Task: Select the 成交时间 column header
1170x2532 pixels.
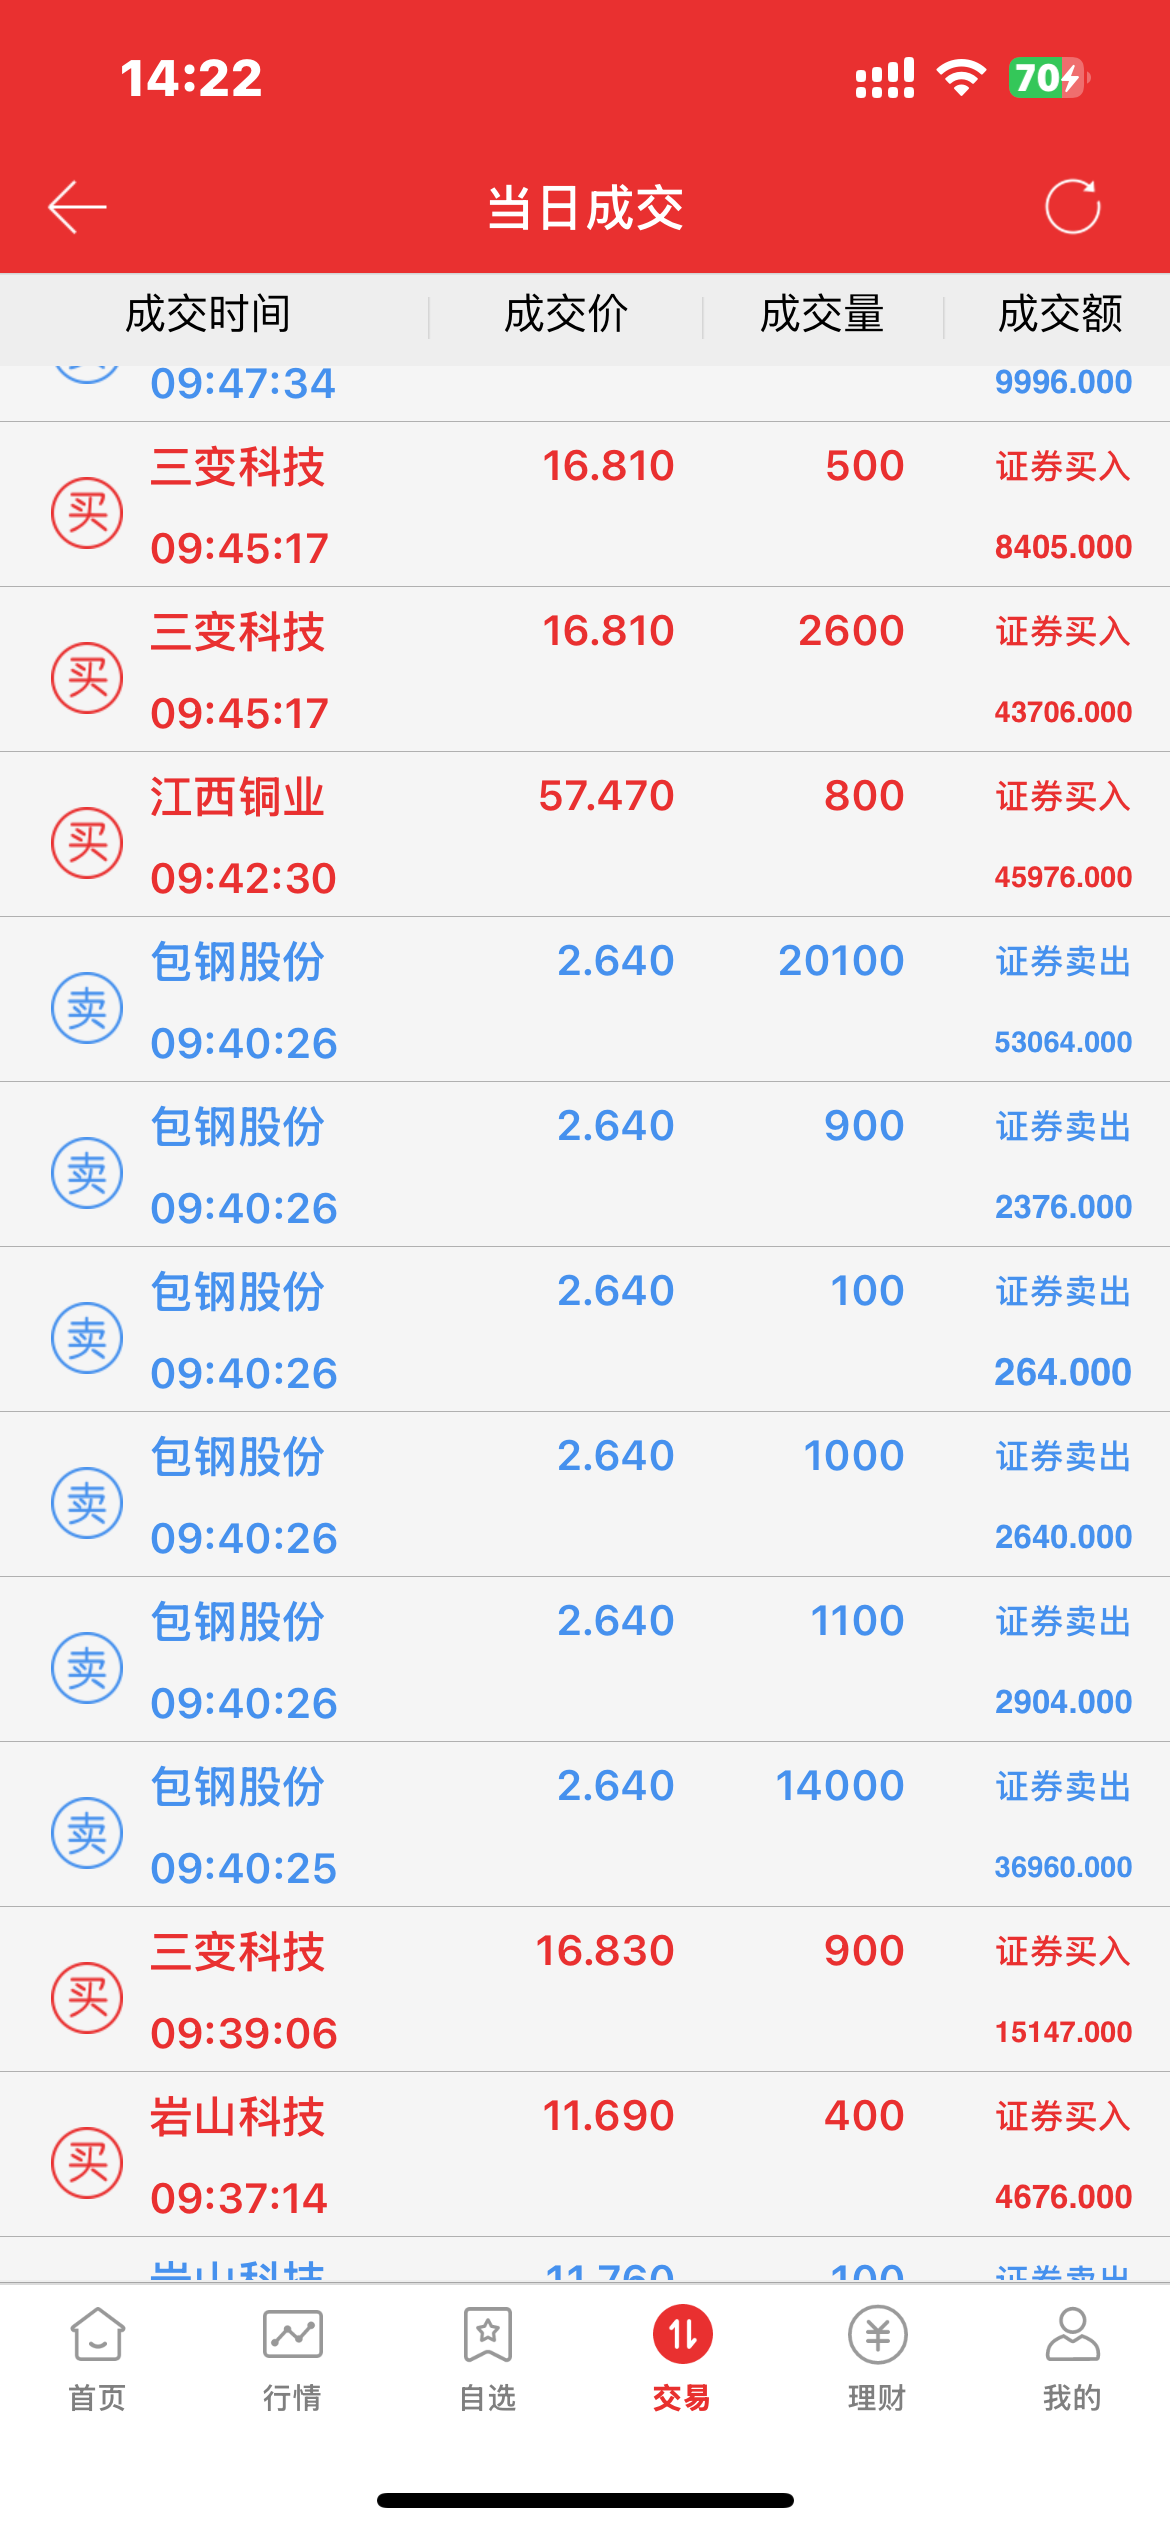Action: [208, 314]
